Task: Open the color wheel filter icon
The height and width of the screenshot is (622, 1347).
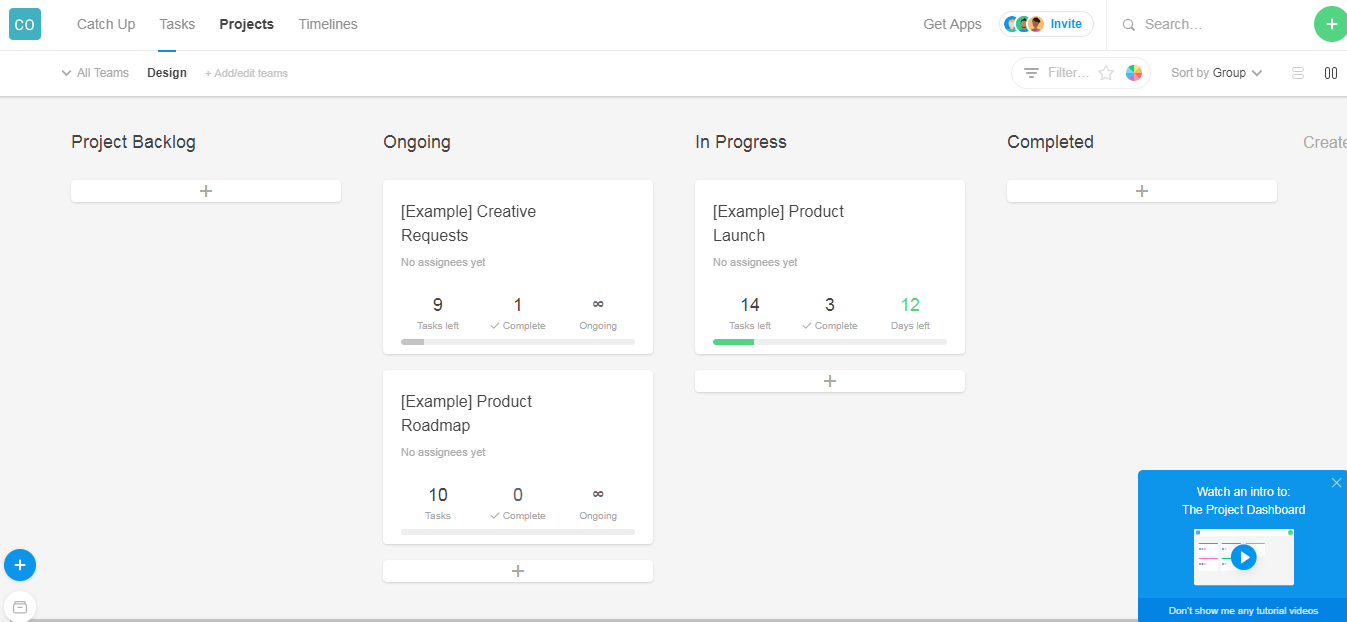Action: coord(1134,73)
